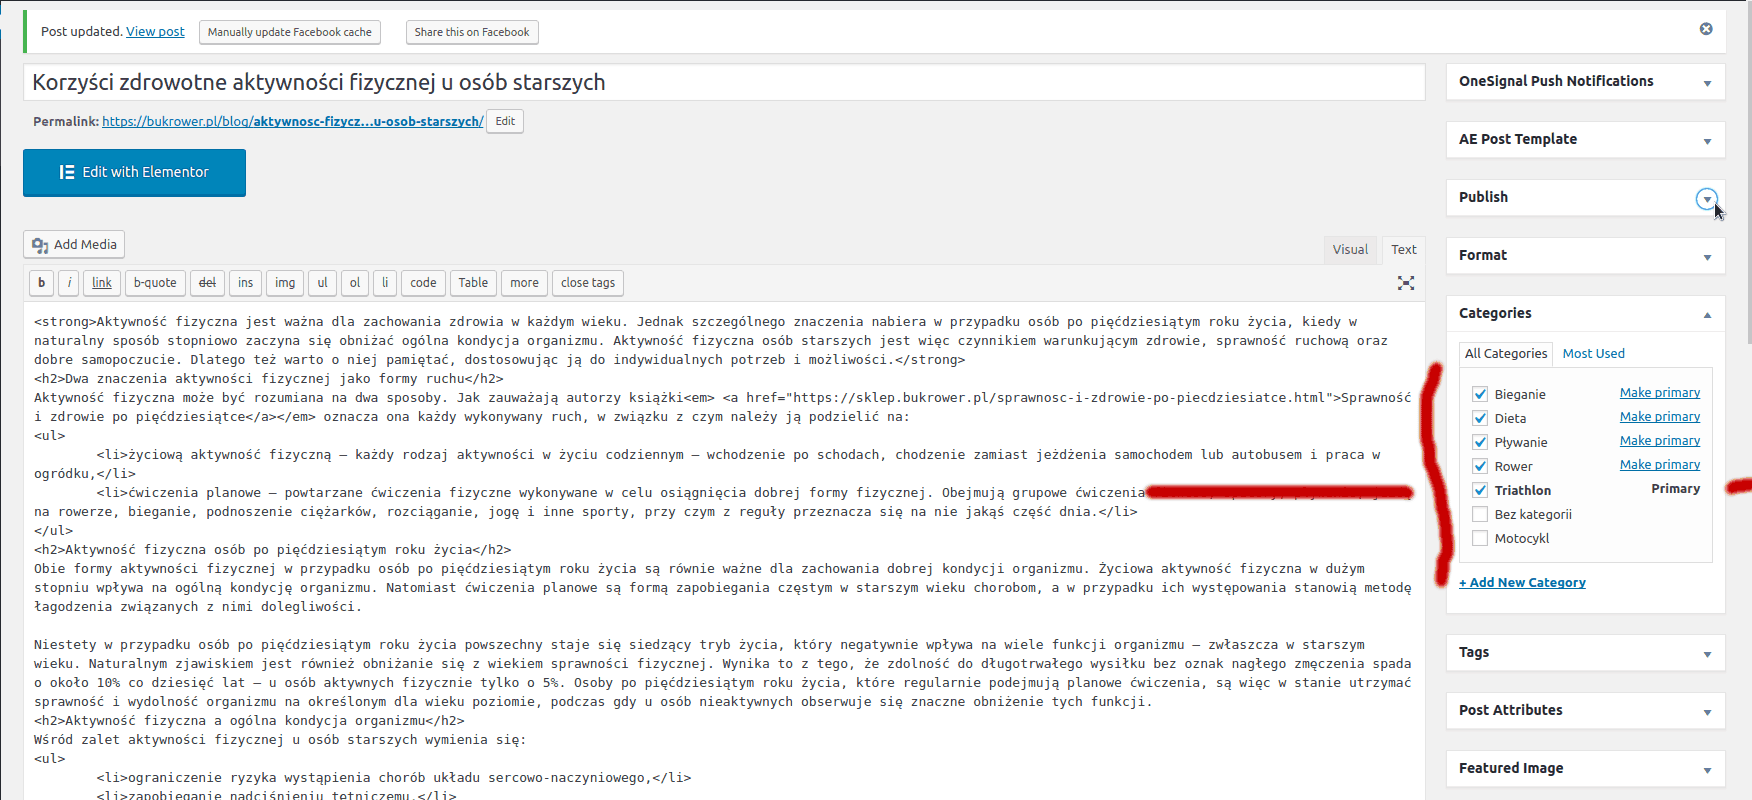Insert a link with the link quicktag
This screenshot has height=800, width=1752.
click(x=102, y=283)
